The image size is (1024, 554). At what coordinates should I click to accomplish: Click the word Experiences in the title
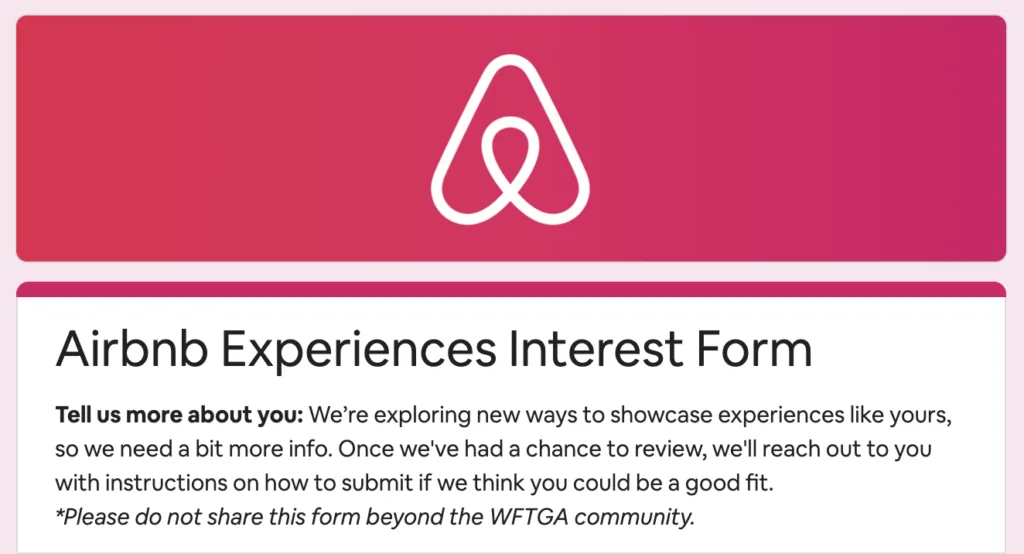(x=359, y=350)
